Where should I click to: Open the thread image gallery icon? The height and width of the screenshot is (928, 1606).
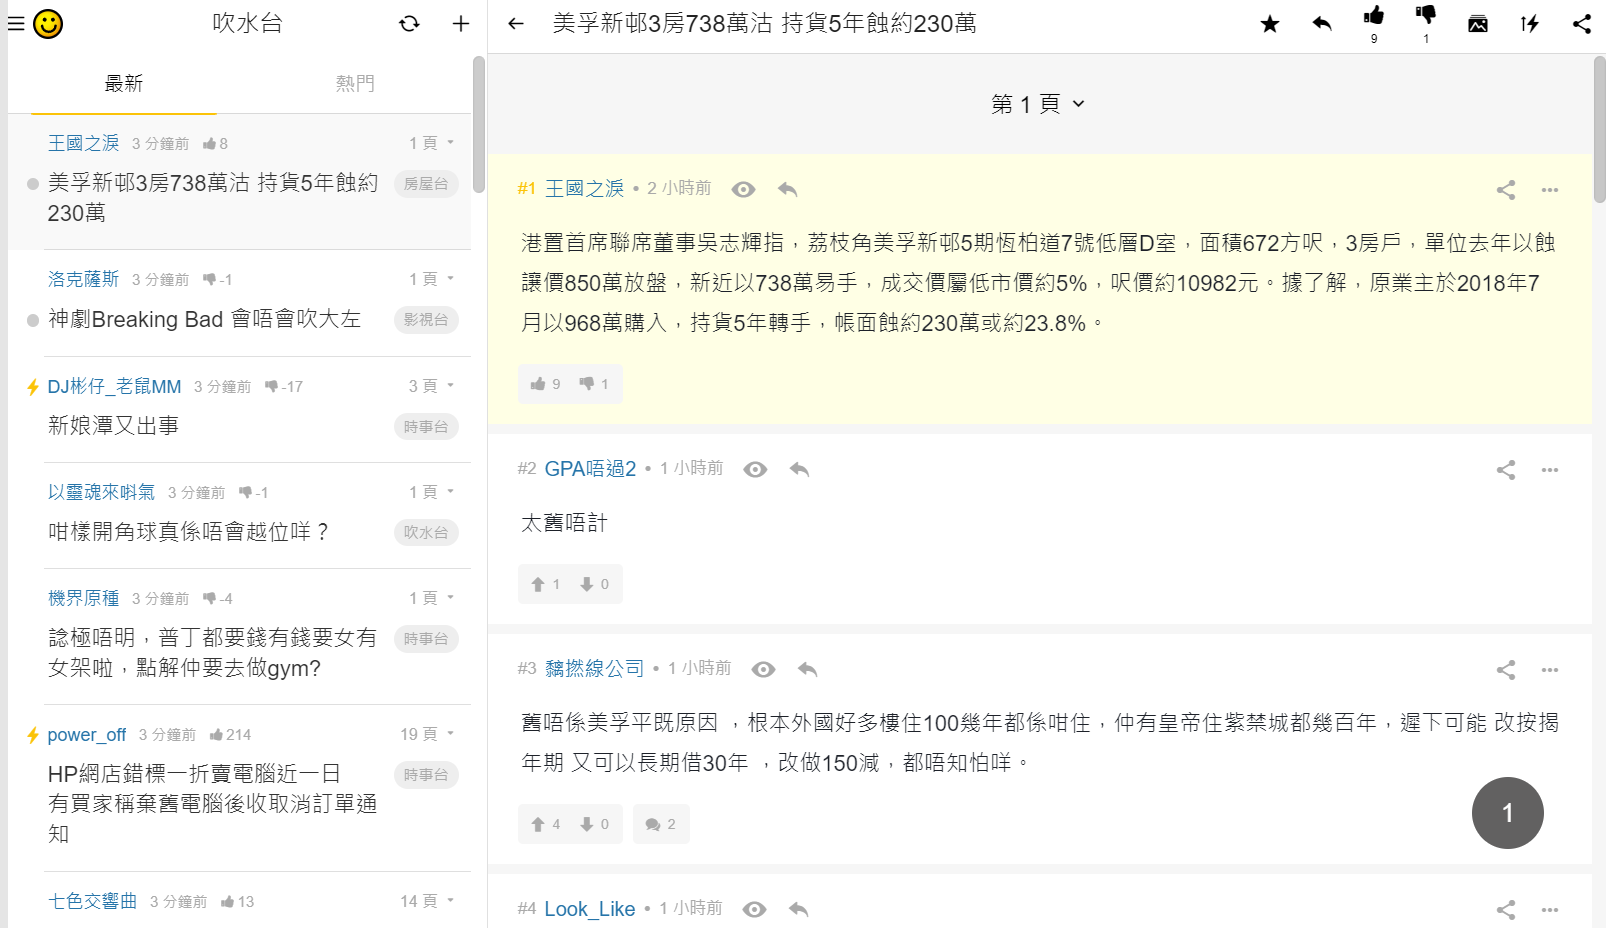coord(1478,23)
